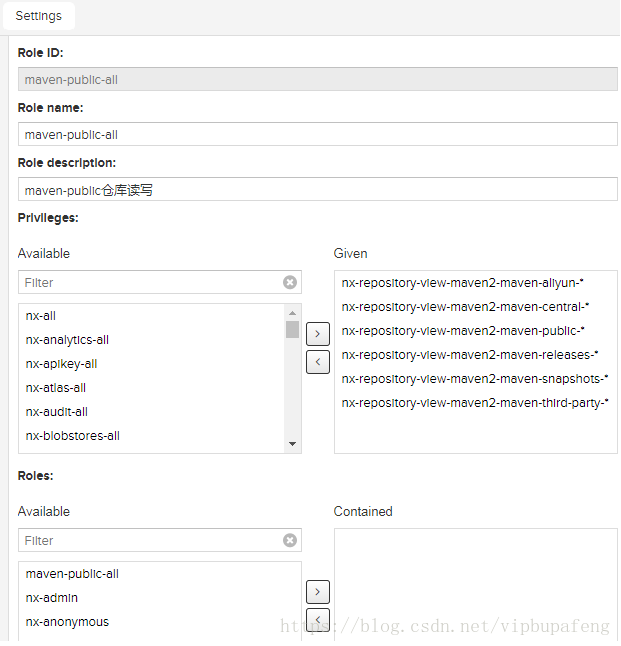Add selected role to Contained list
The width and height of the screenshot is (621, 646).
tap(318, 592)
